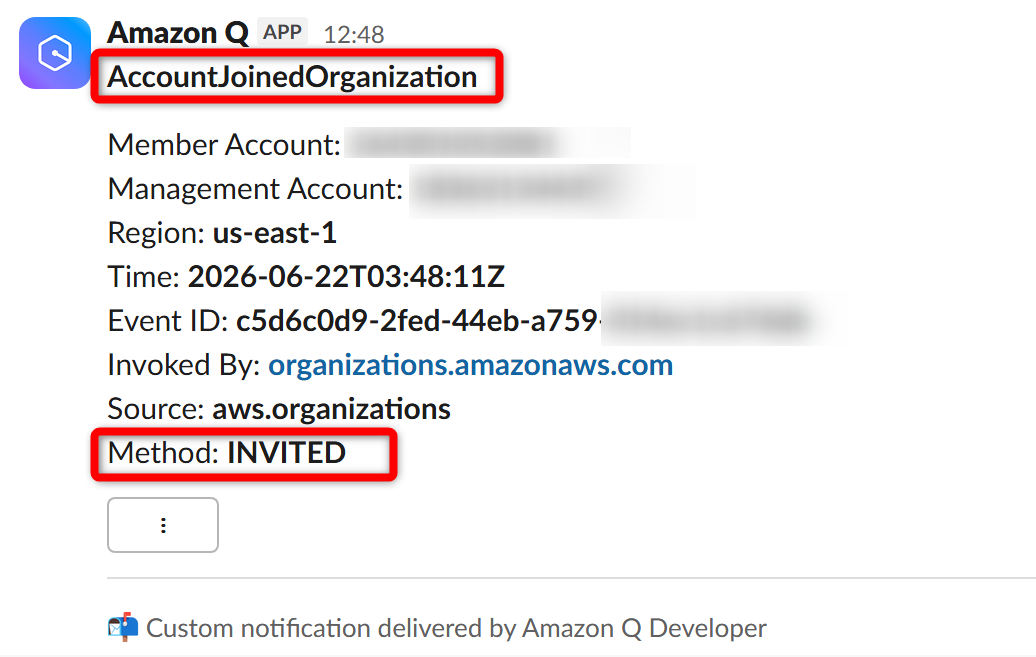
Task: Click the Time value 2026-06-22T03:48:11Z
Action: point(346,276)
